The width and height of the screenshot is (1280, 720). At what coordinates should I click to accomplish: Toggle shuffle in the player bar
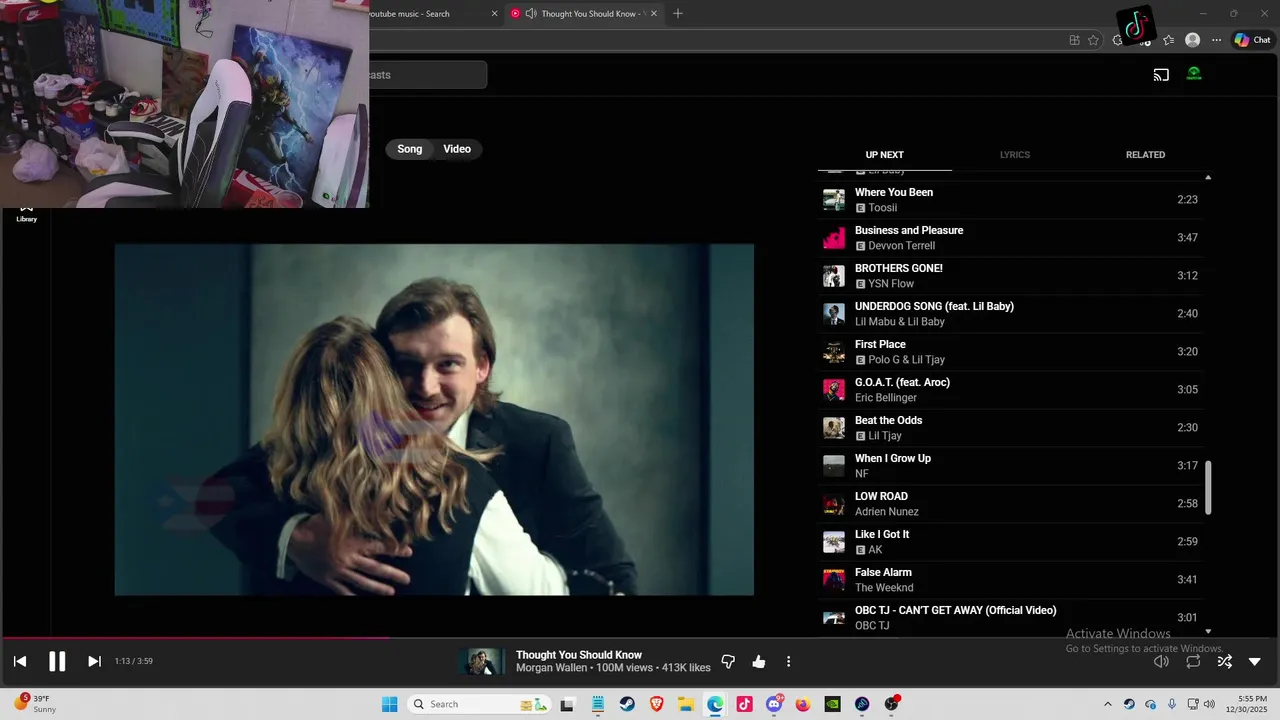pyautogui.click(x=1224, y=661)
